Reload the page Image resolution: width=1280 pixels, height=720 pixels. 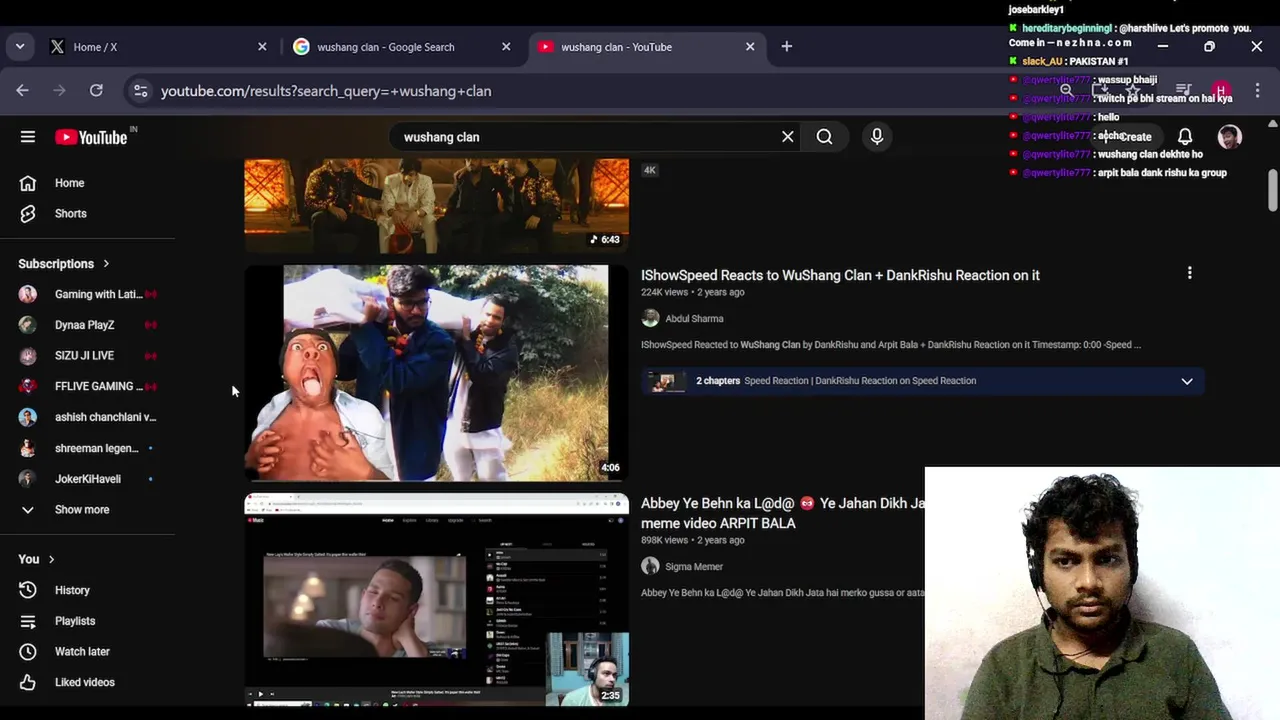coord(96,91)
